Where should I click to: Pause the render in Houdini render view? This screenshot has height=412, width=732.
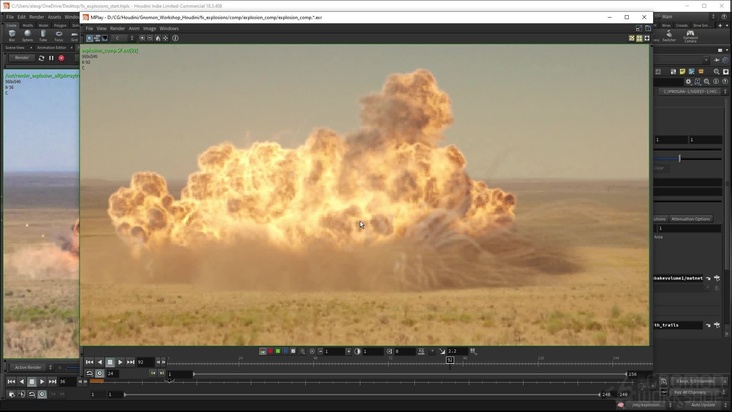51,58
